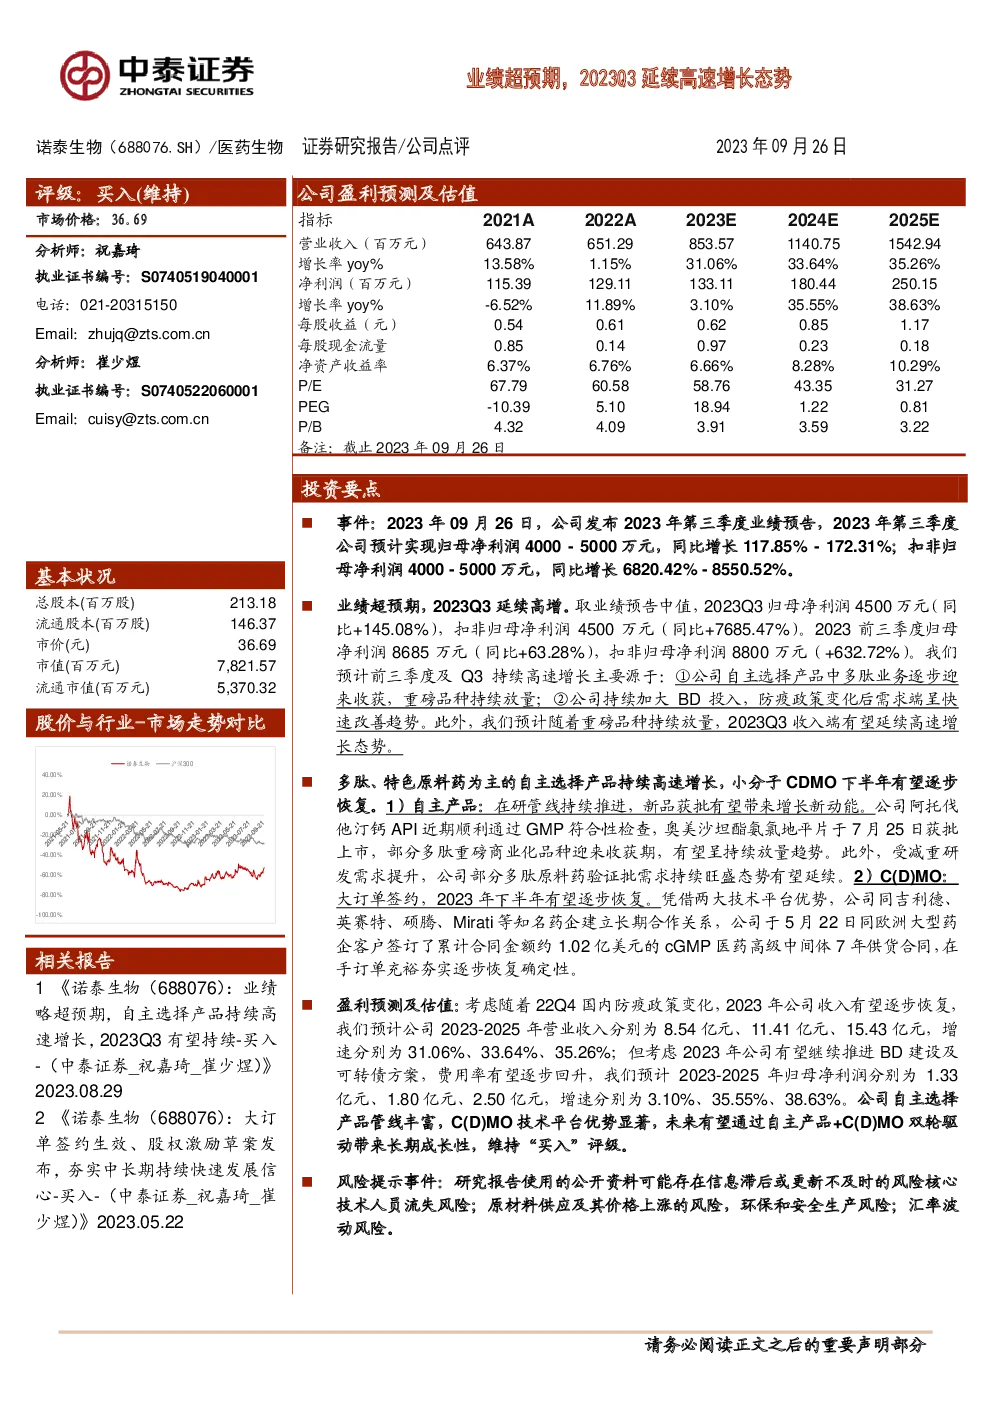
Task: Select 2021A revenue value 643.87
Action: click(508, 244)
